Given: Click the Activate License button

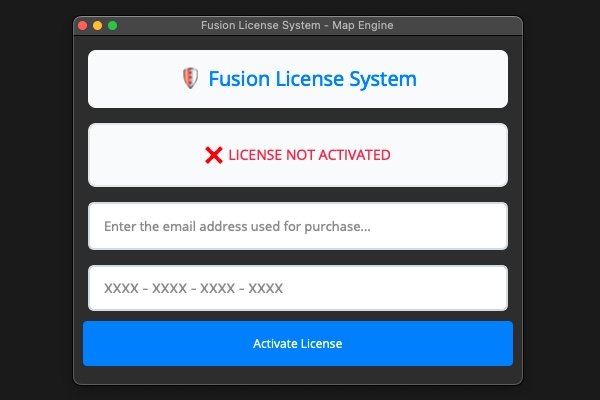Looking at the screenshot, I should click(298, 343).
